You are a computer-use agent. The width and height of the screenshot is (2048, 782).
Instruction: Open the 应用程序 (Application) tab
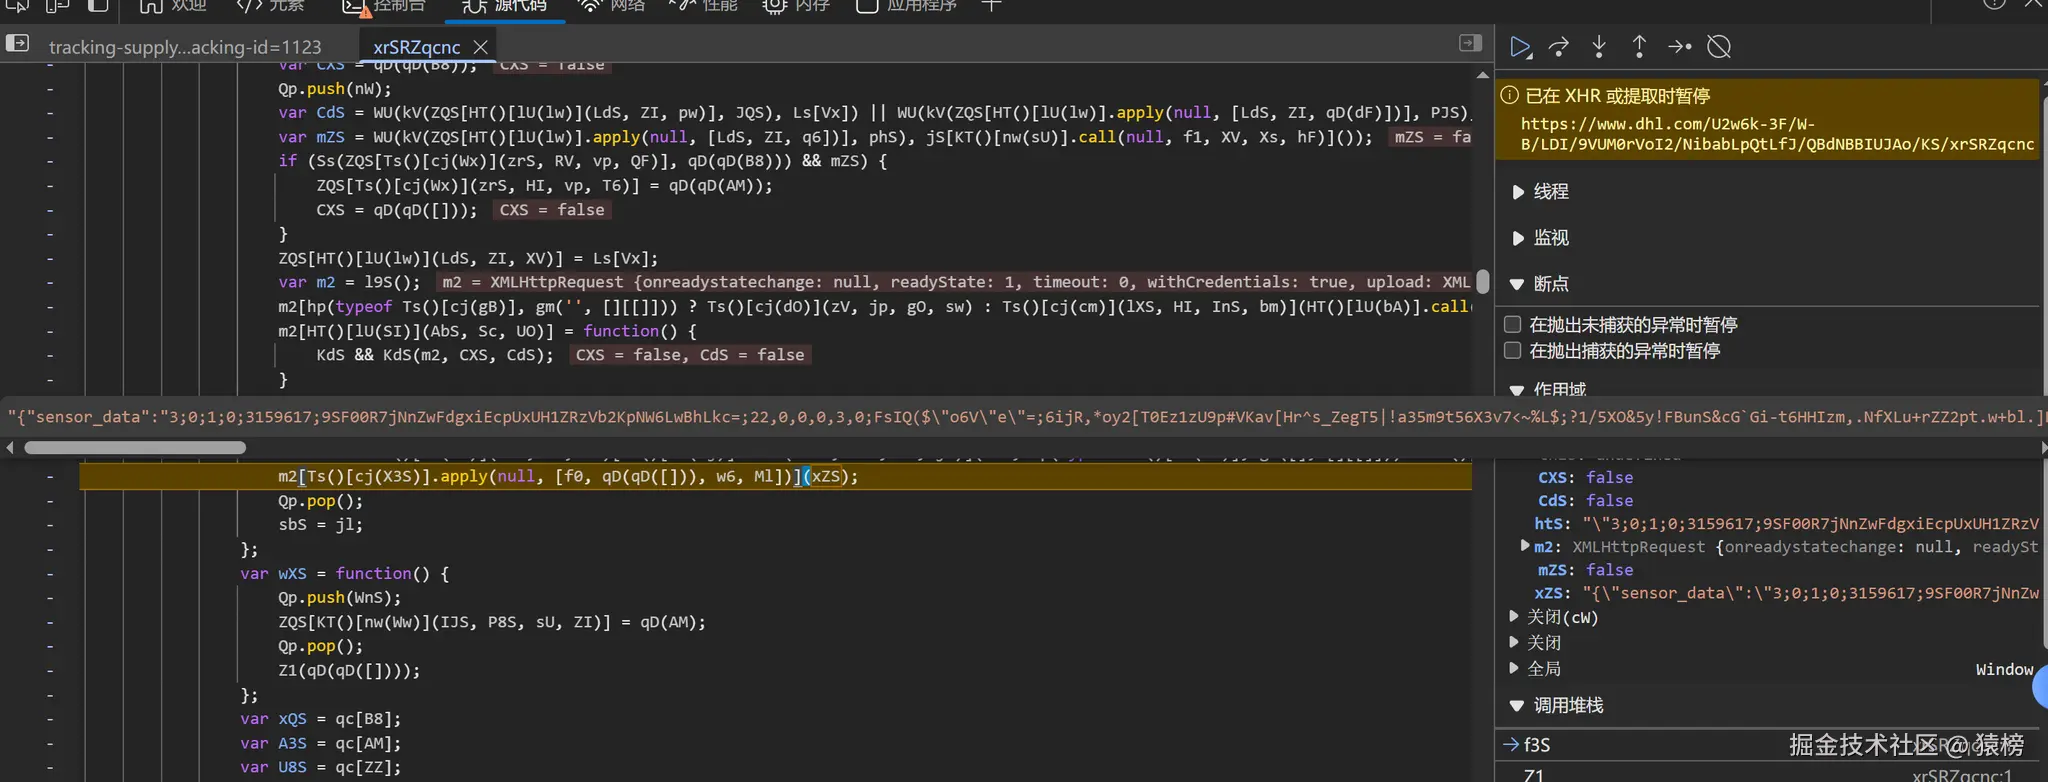906,6
